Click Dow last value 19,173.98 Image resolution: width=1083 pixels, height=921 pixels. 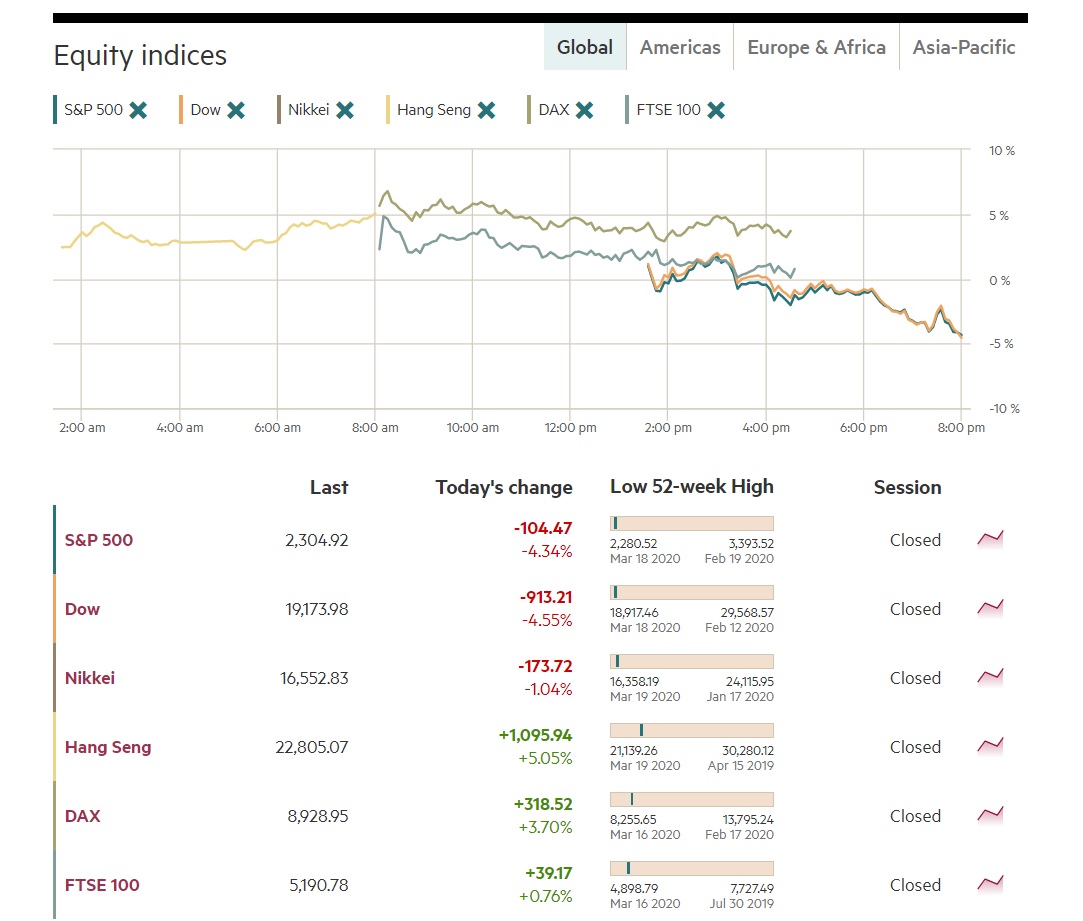point(316,609)
